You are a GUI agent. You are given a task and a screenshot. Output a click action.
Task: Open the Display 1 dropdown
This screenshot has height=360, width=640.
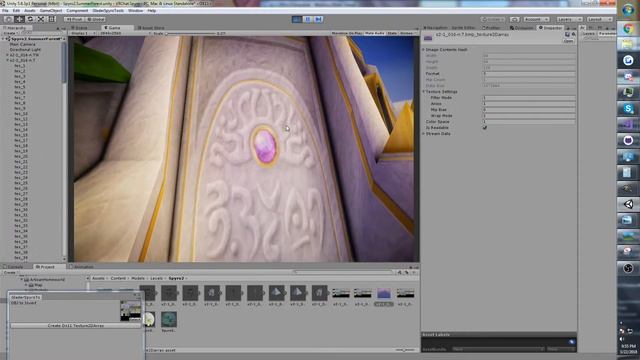pos(82,33)
